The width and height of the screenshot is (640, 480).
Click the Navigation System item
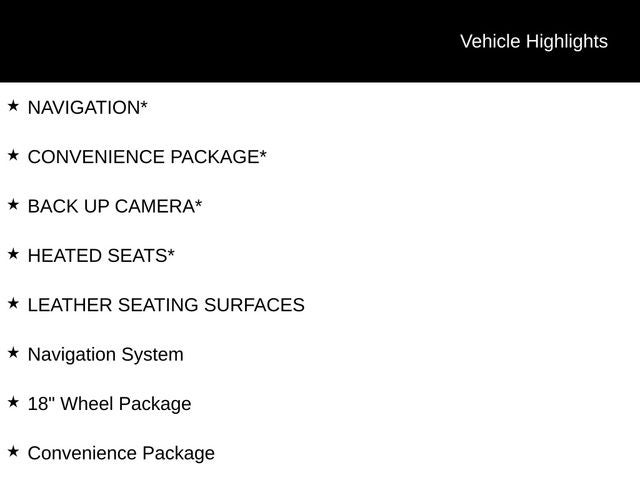click(x=106, y=355)
